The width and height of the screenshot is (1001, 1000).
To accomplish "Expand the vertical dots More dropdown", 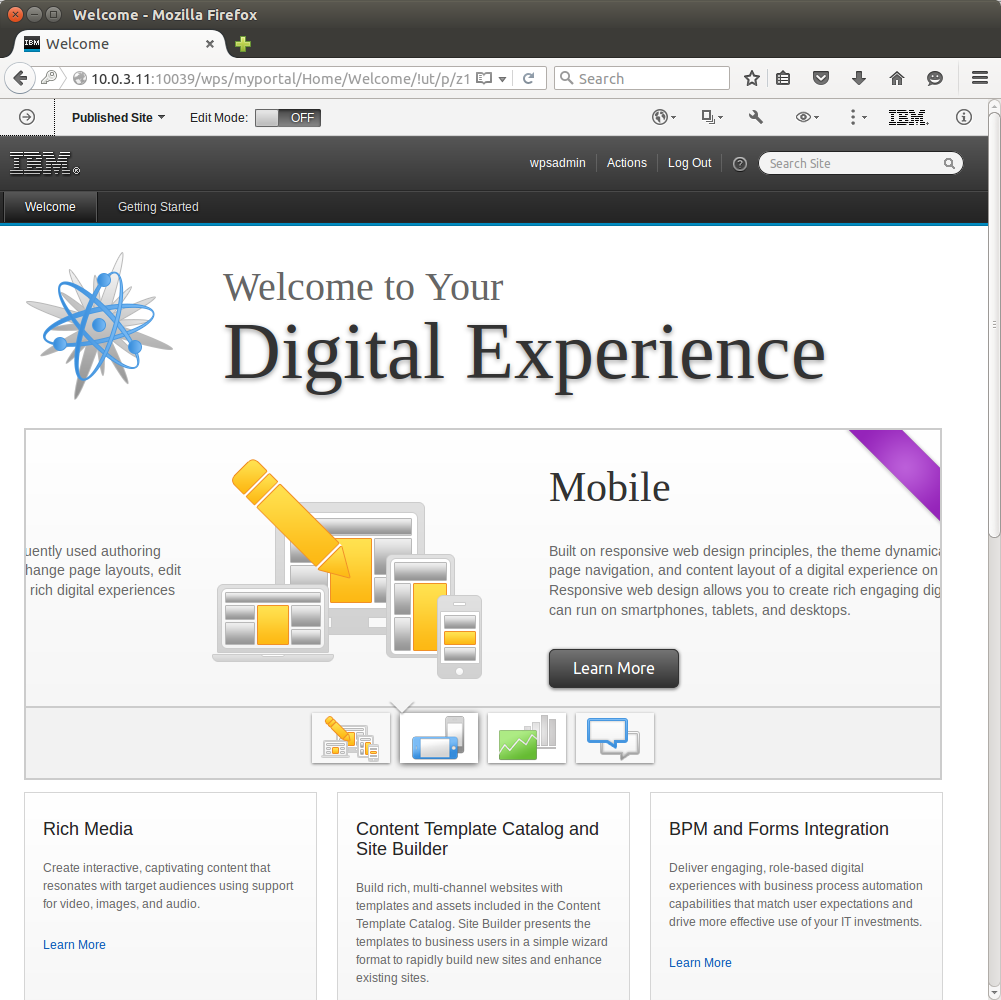I will [857, 117].
